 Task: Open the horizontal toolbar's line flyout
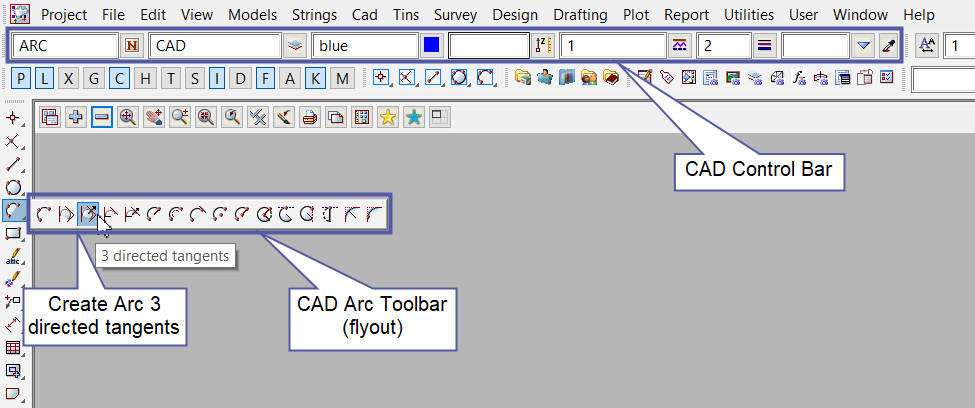point(433,78)
